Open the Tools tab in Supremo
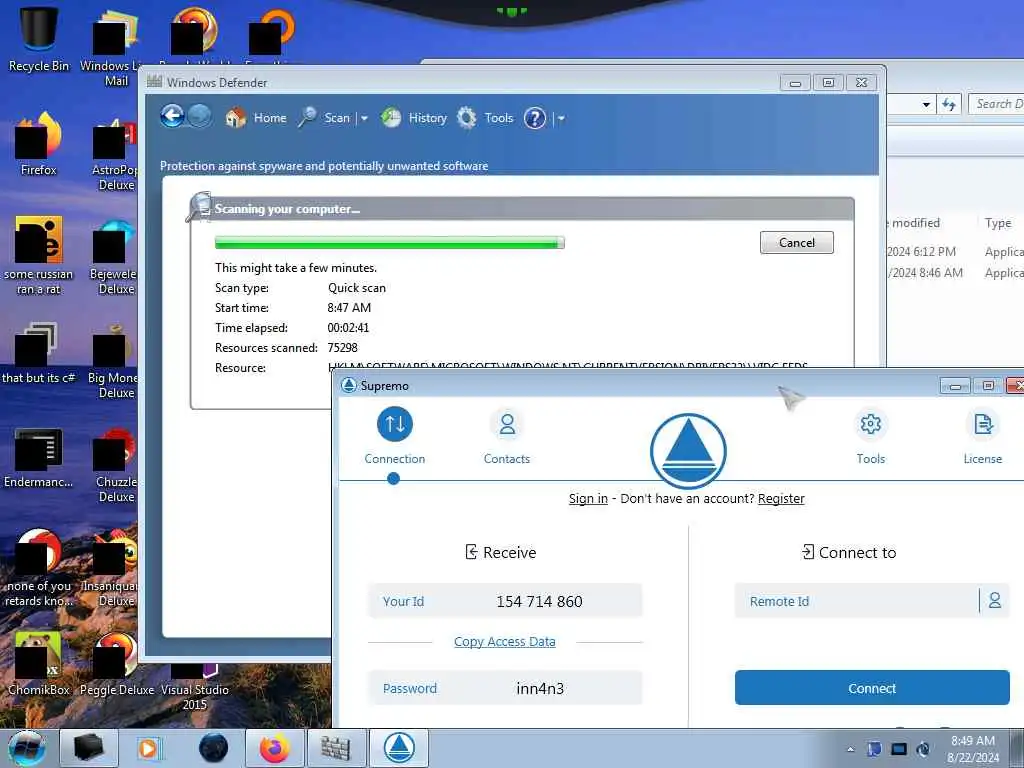The height and width of the screenshot is (768, 1024). tap(871, 436)
